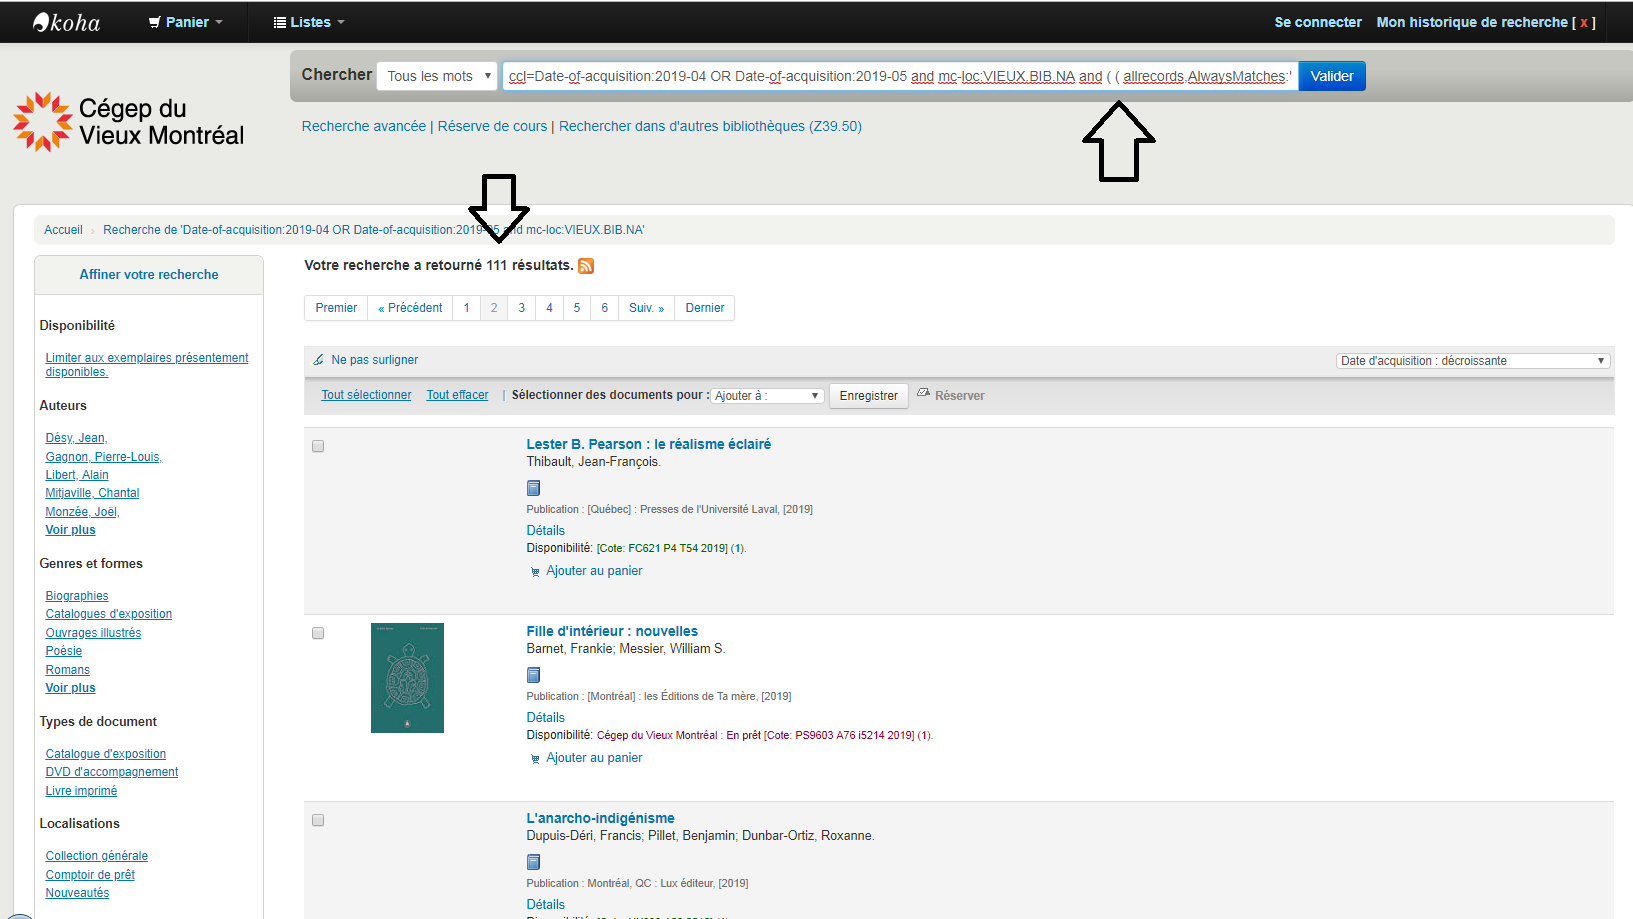Check the Lester B. Pearson result checkbox
Screen dimensions: 1633x919
point(318,446)
